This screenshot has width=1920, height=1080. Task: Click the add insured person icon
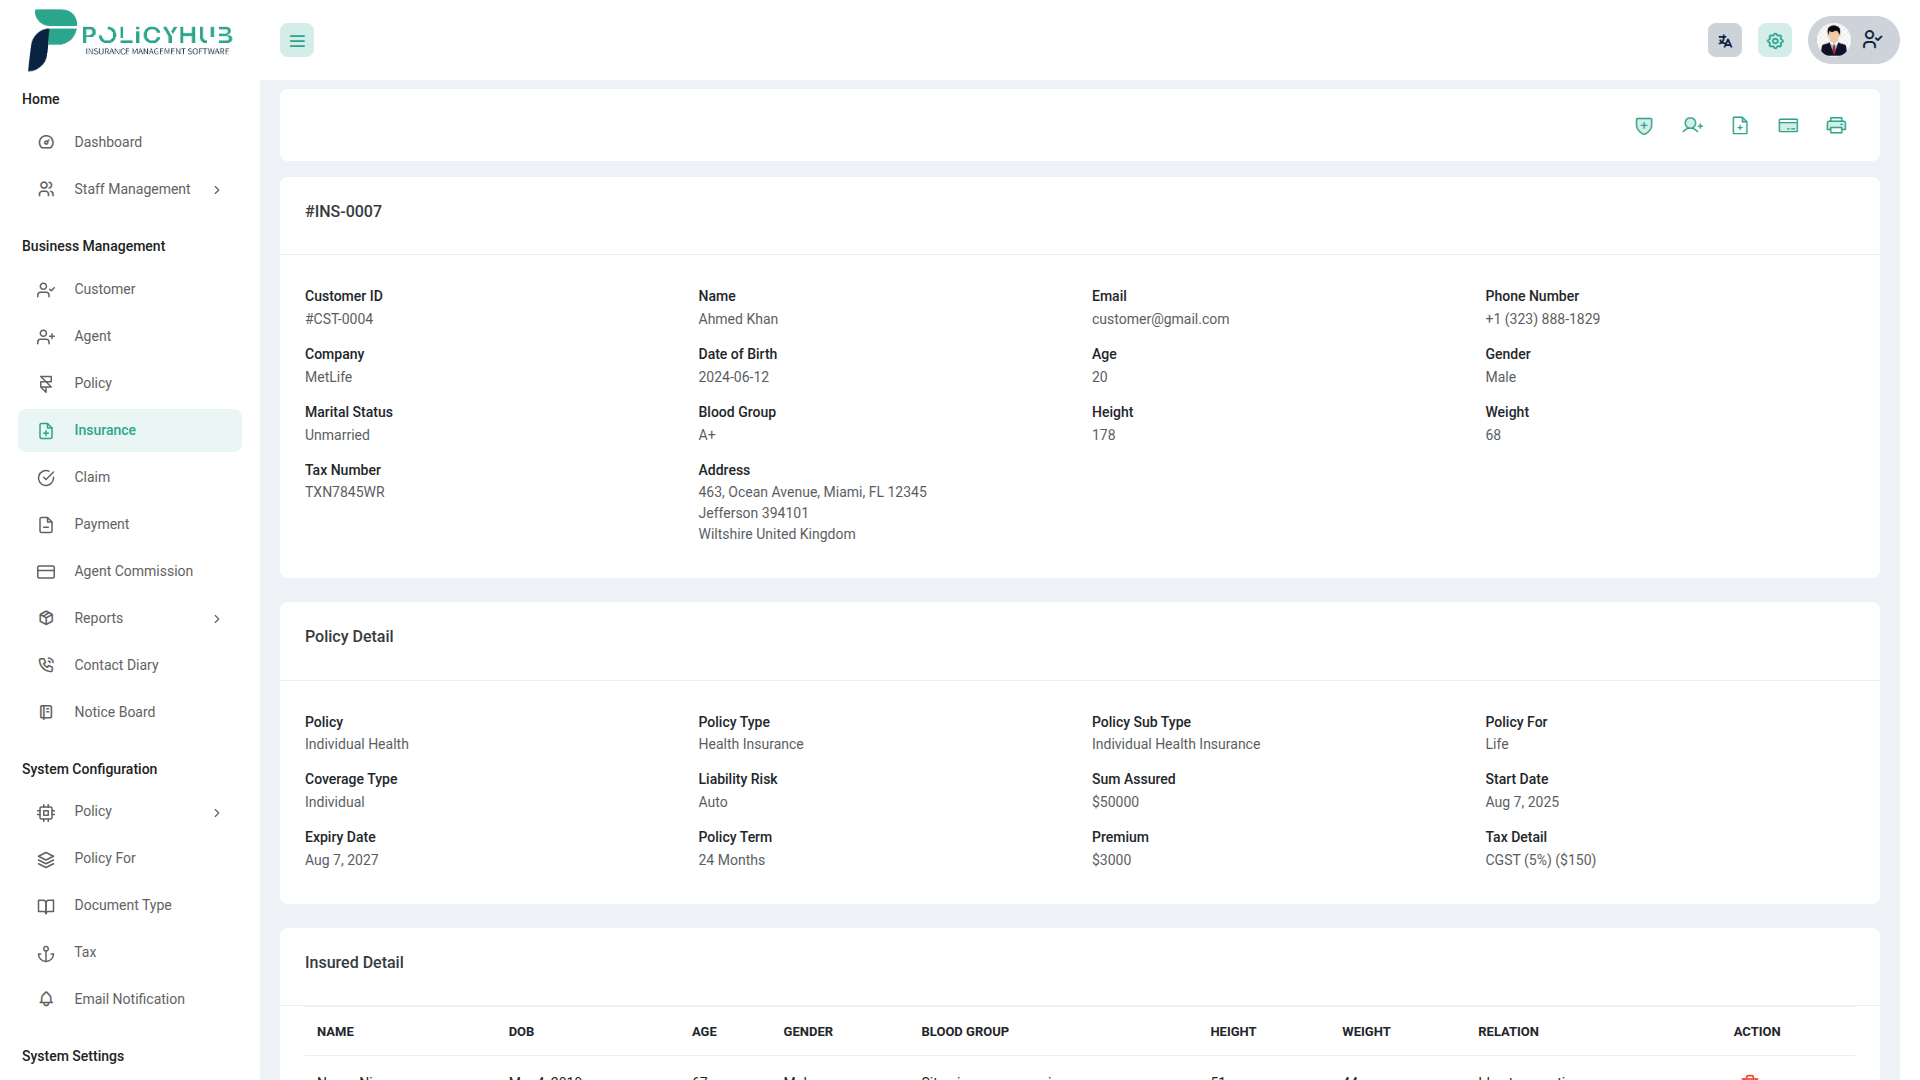(x=1692, y=125)
